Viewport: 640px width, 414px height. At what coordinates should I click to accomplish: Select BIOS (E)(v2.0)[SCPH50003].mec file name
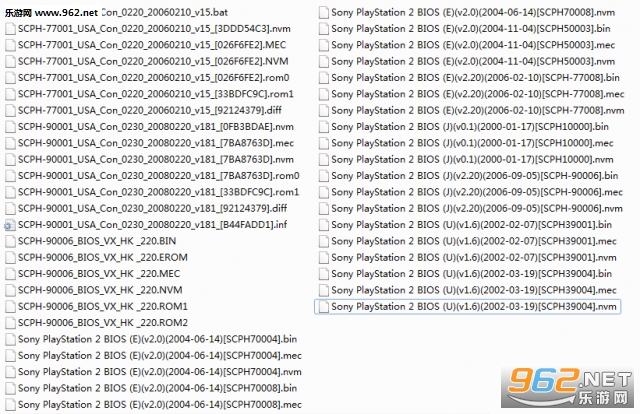click(473, 45)
